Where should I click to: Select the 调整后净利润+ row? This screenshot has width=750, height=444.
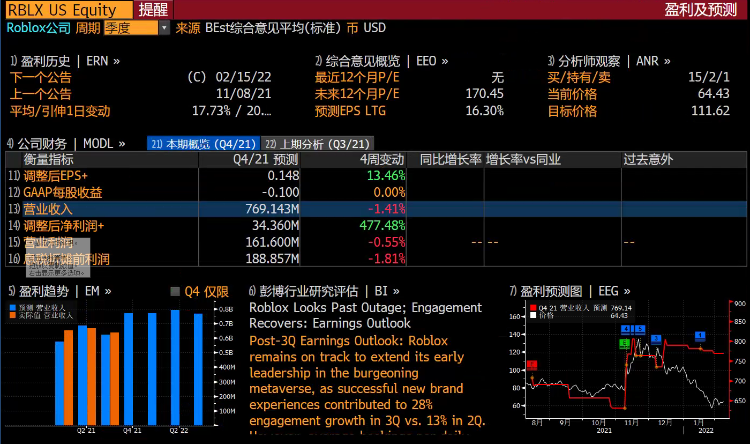(x=375, y=225)
